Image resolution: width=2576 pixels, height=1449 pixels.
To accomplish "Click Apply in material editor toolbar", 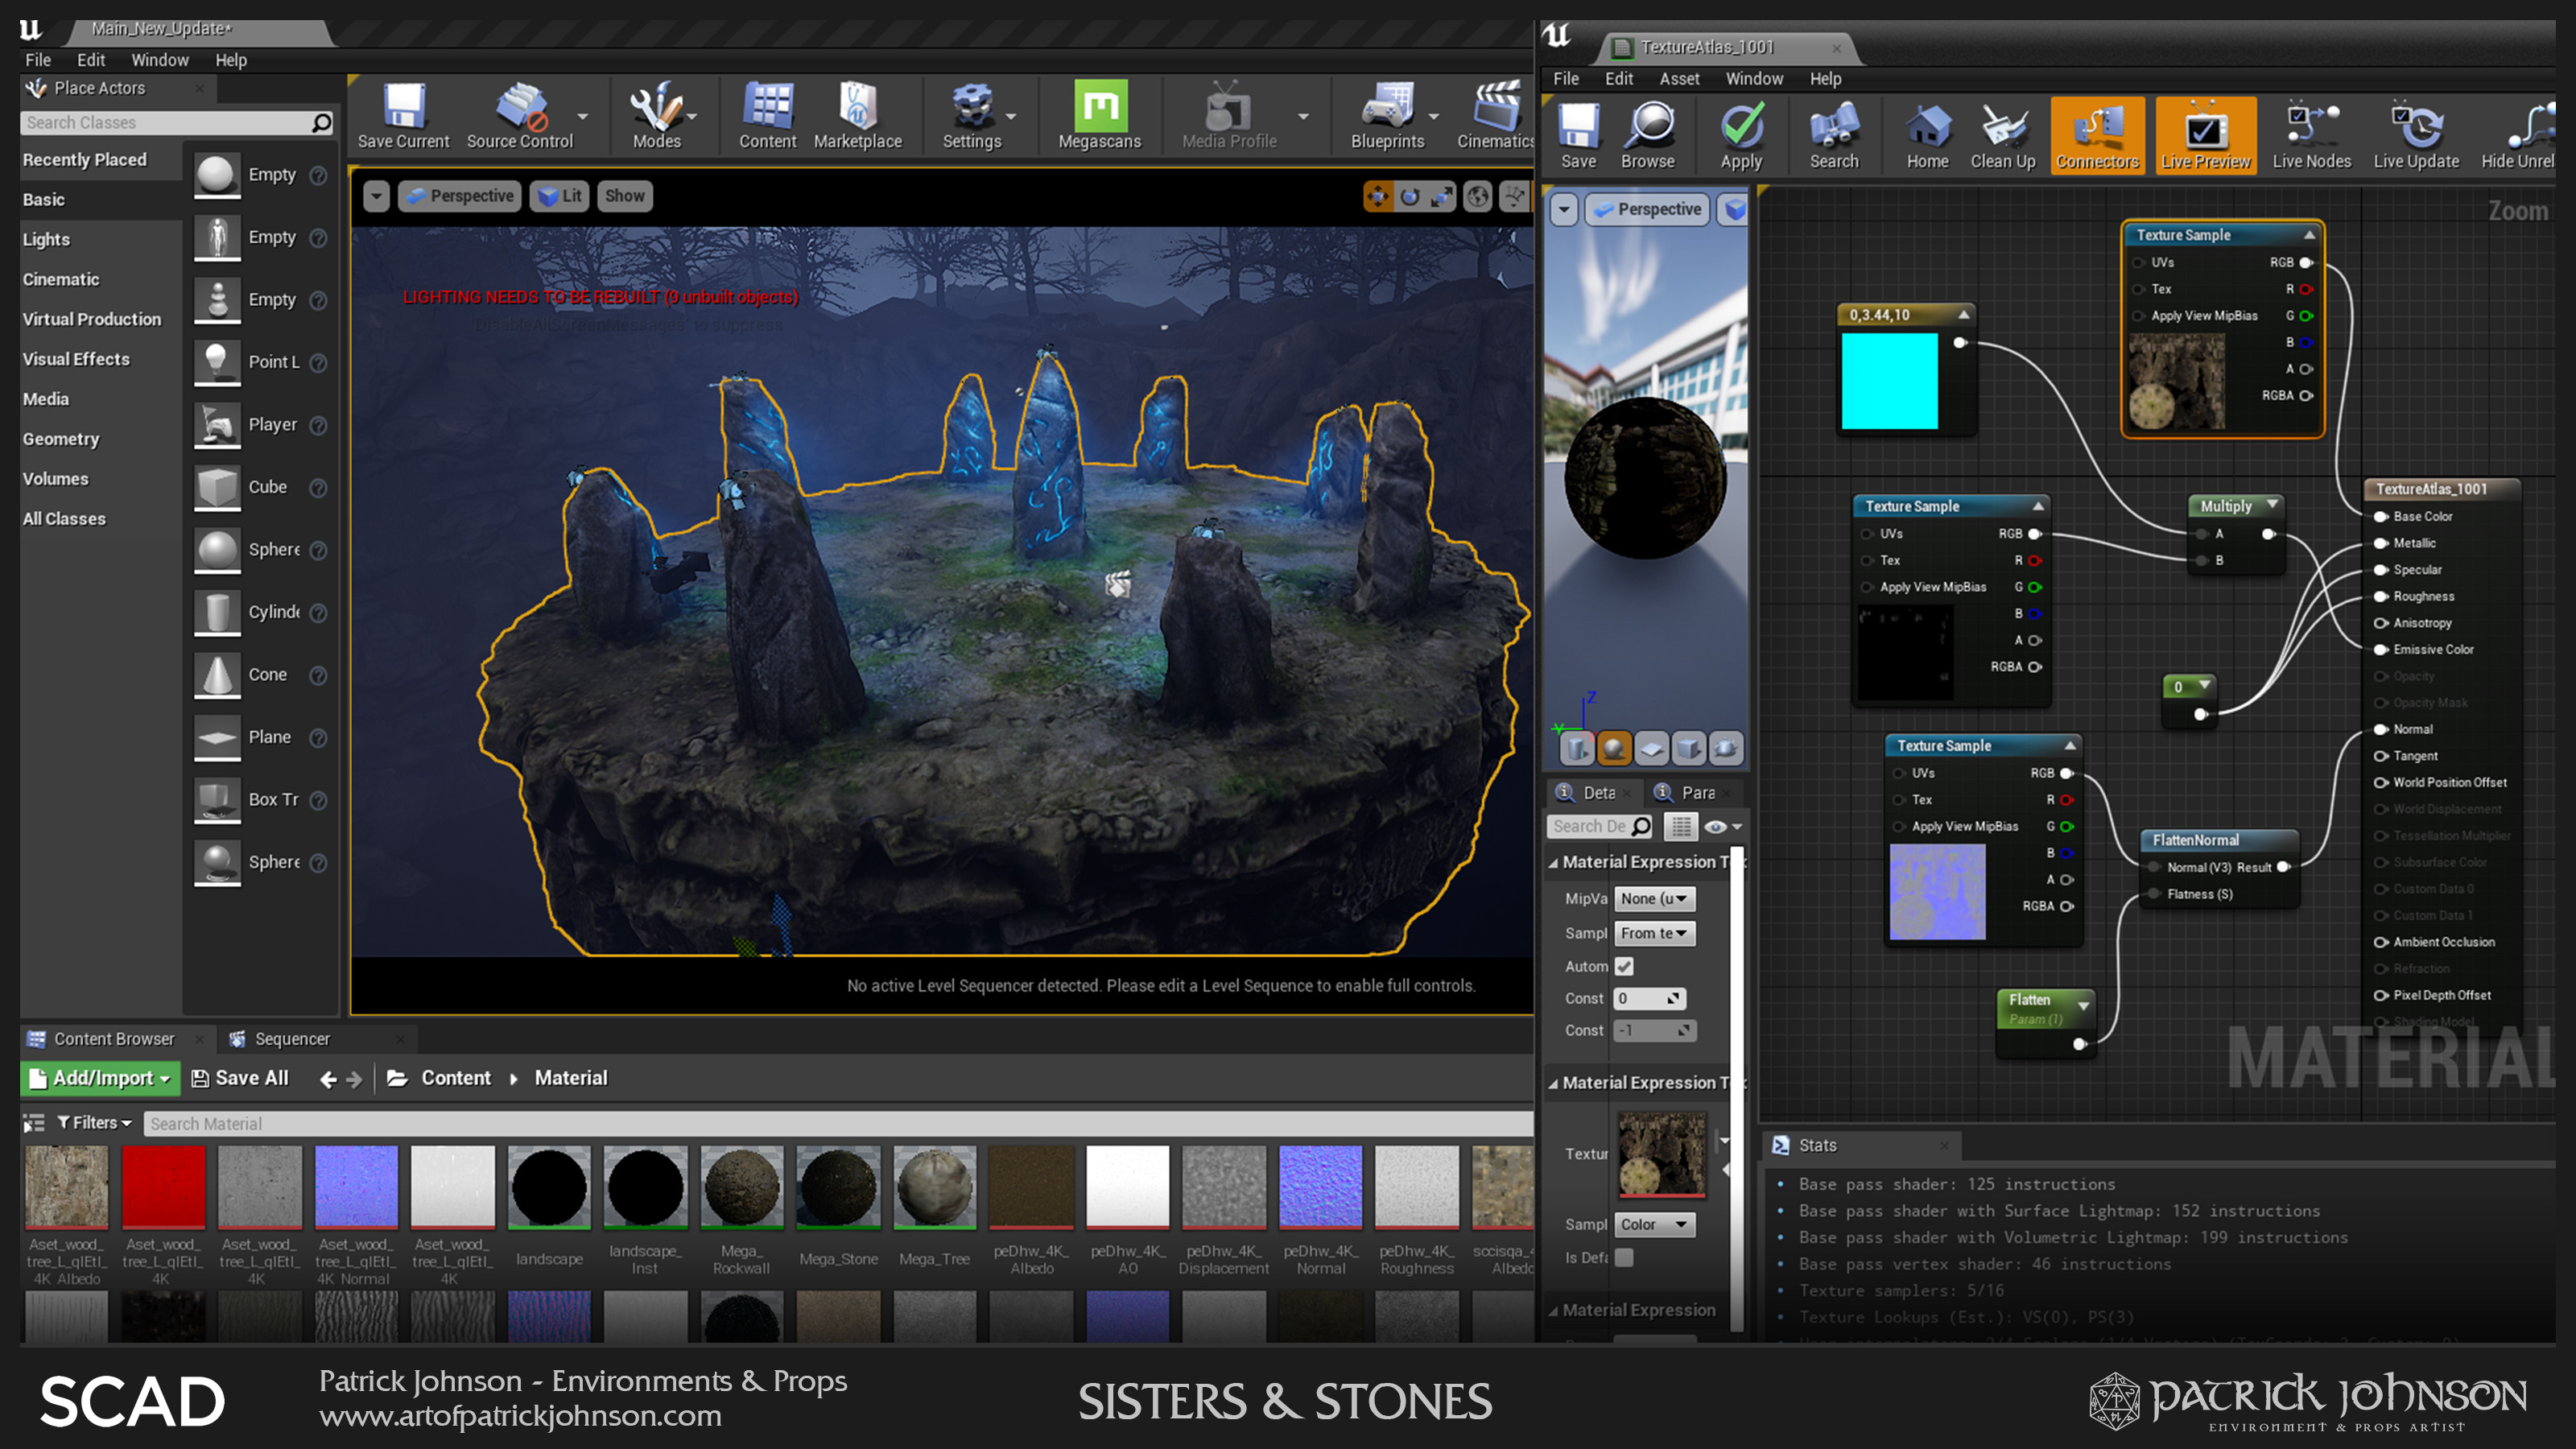I will pyautogui.click(x=1741, y=136).
